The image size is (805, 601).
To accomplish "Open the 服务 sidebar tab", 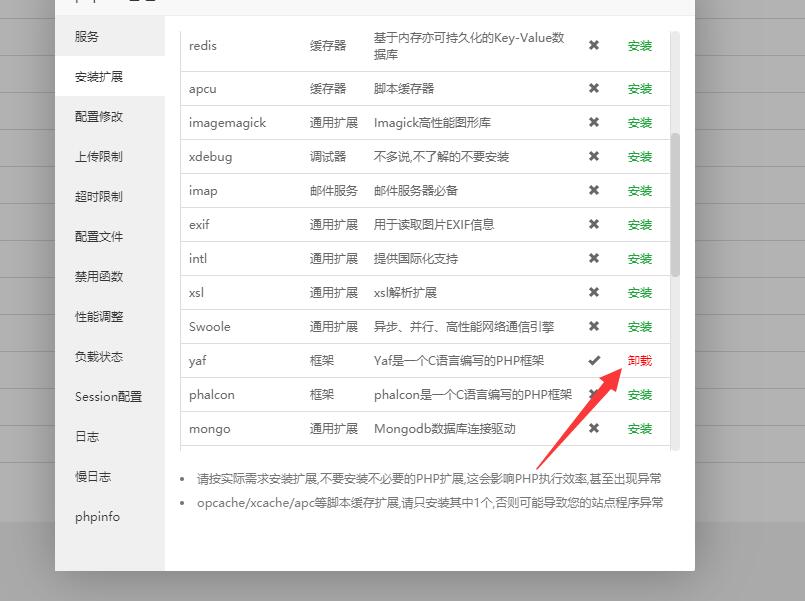I will (110, 36).
